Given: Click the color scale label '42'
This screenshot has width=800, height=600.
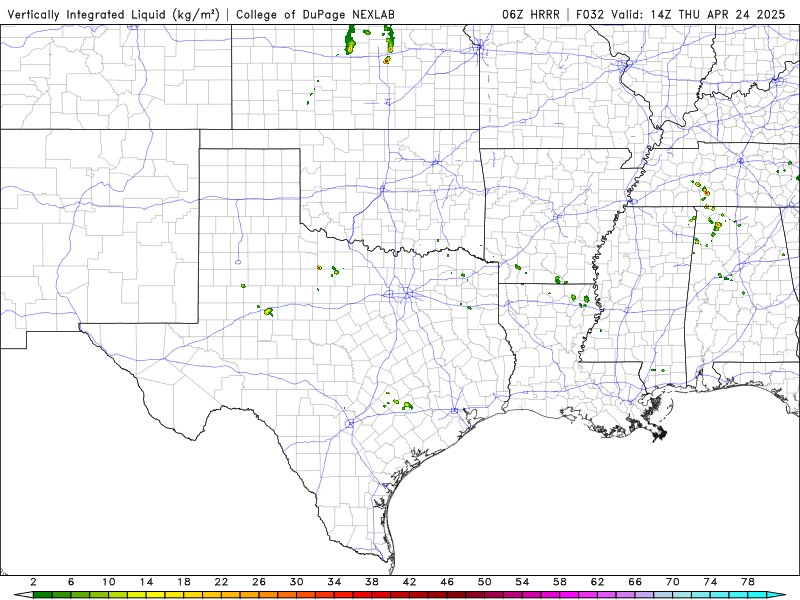Looking at the screenshot, I should click(410, 582).
